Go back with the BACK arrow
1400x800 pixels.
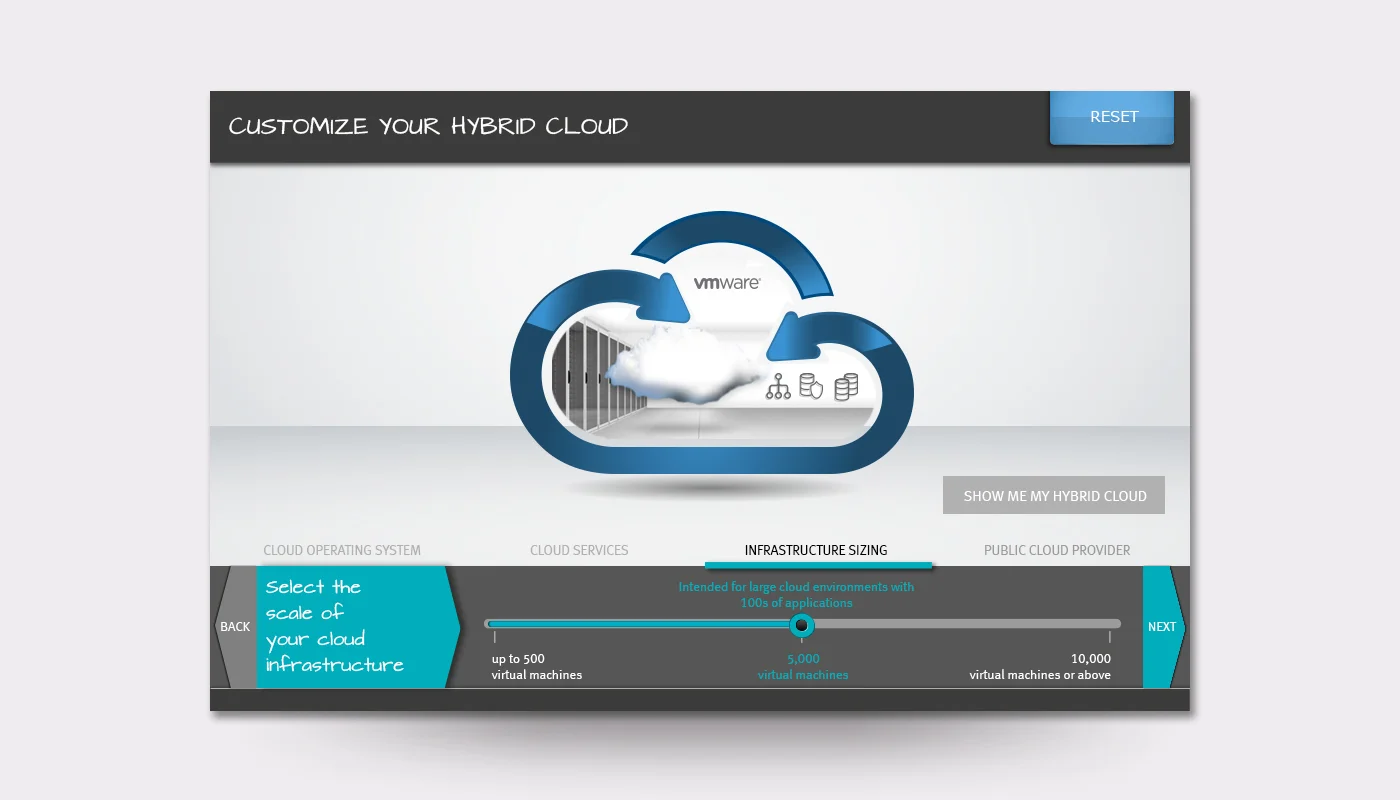click(x=235, y=627)
